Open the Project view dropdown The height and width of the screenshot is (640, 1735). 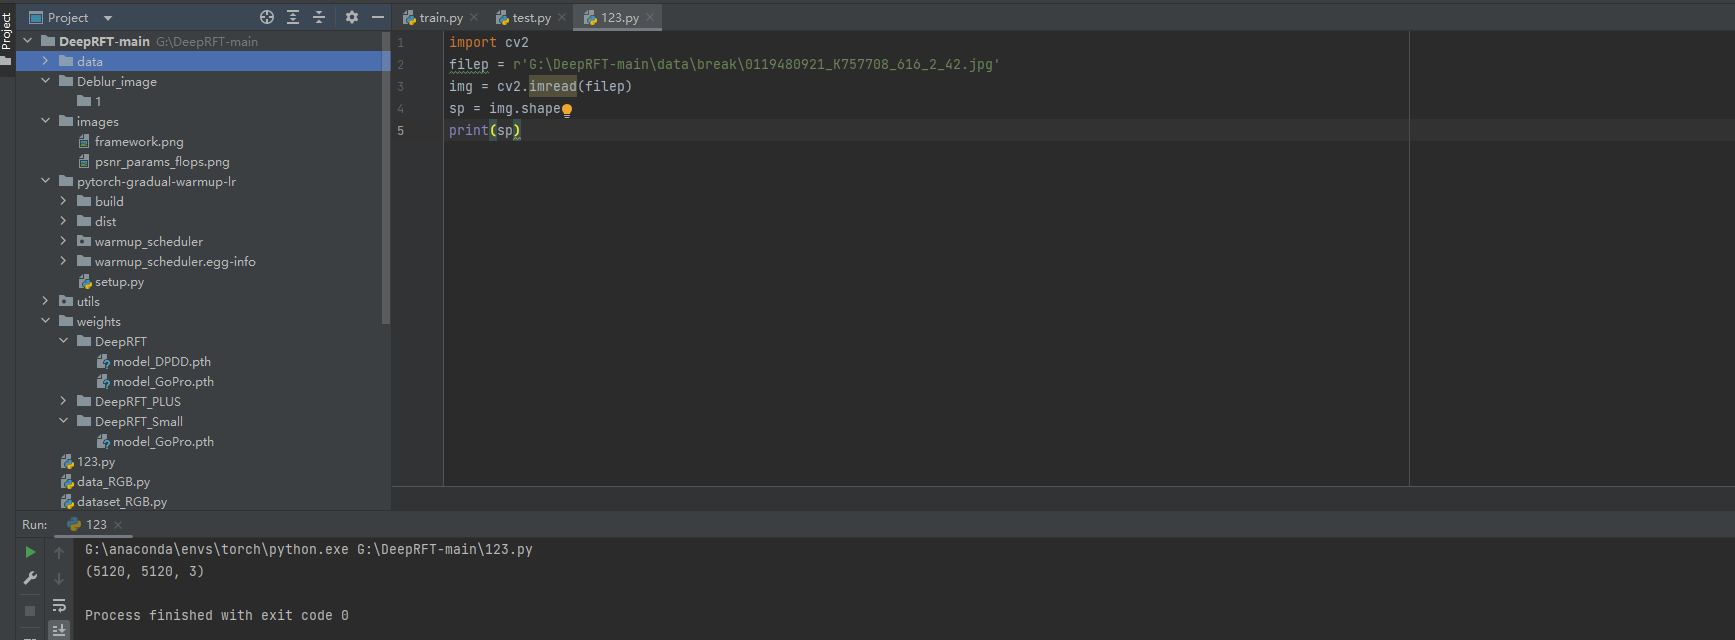tap(108, 18)
